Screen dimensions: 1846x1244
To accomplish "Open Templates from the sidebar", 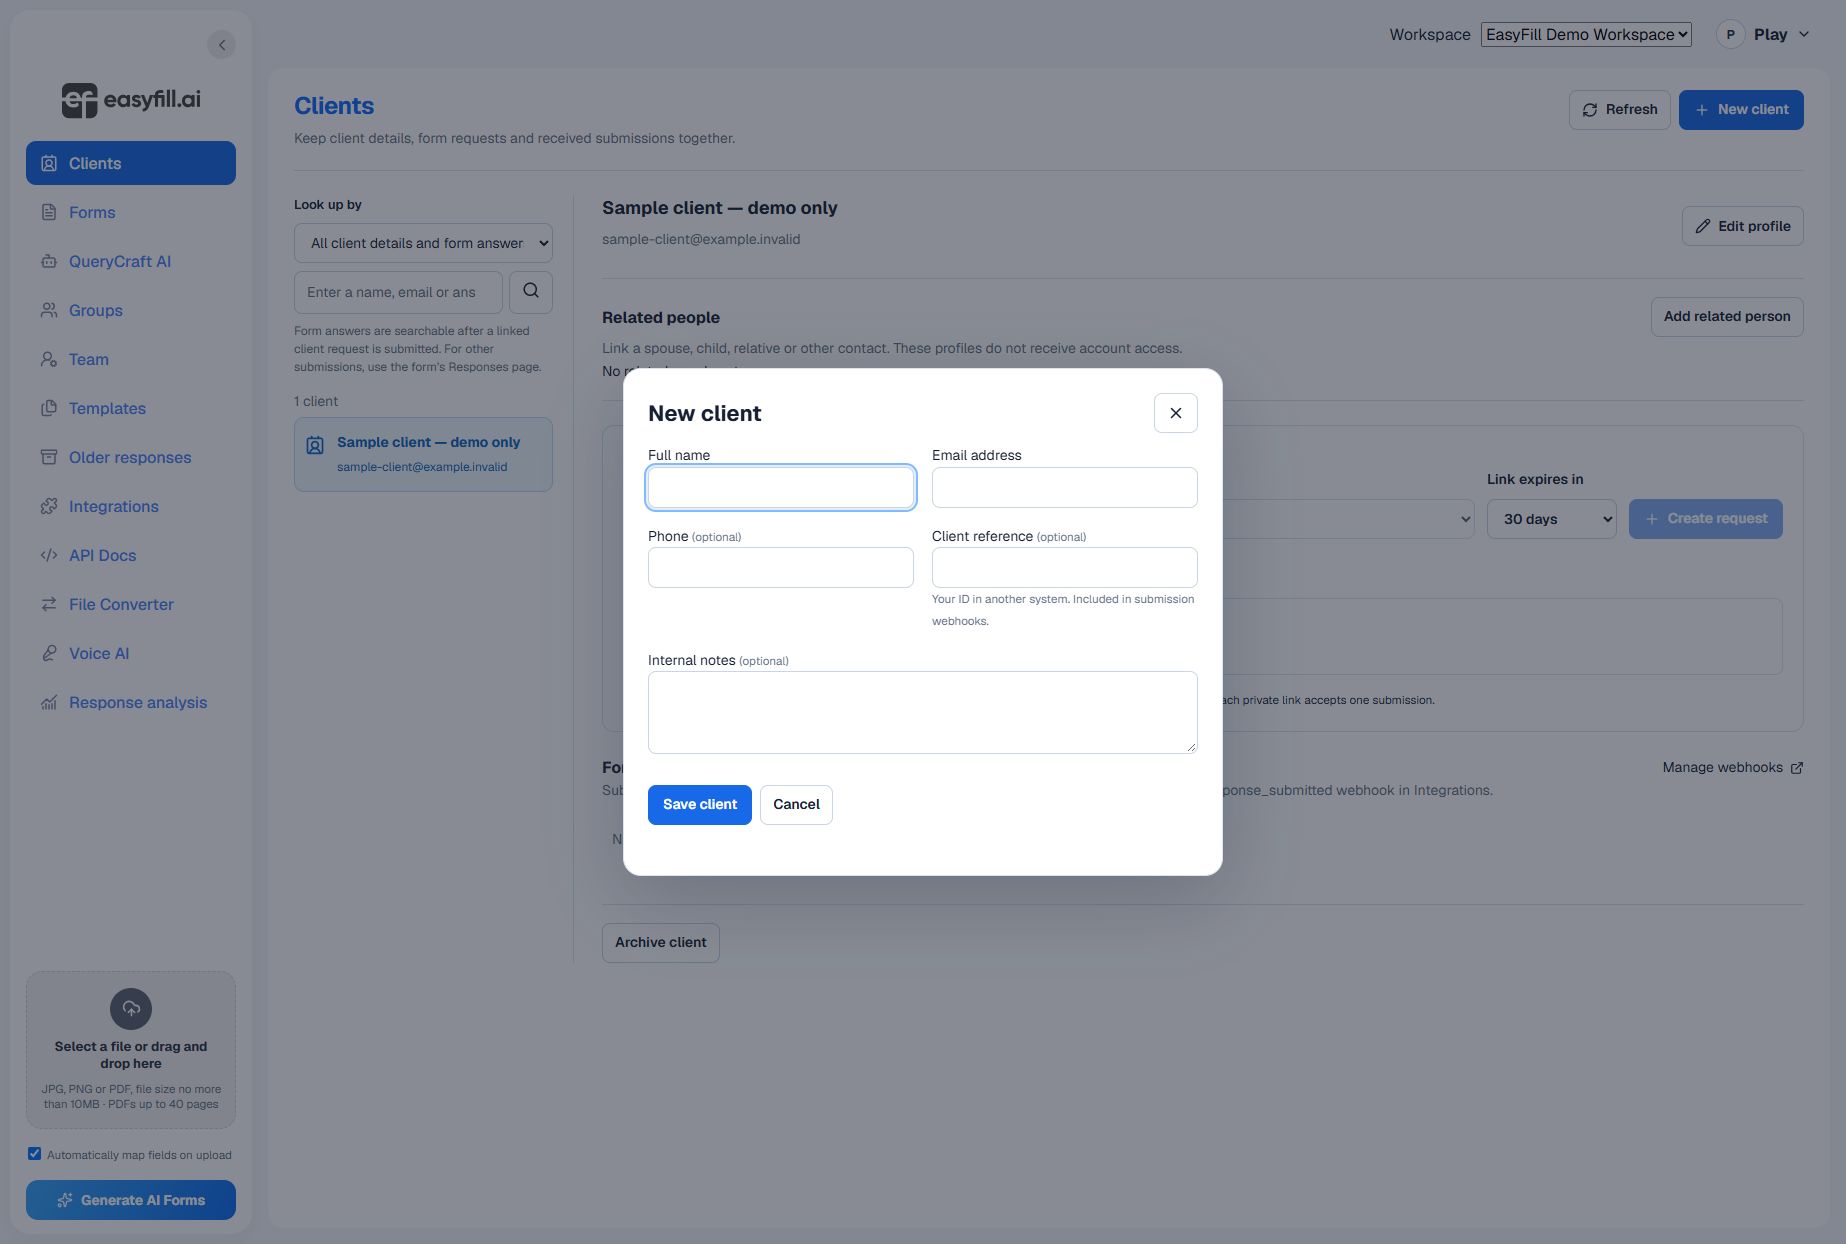I will pos(131,408).
